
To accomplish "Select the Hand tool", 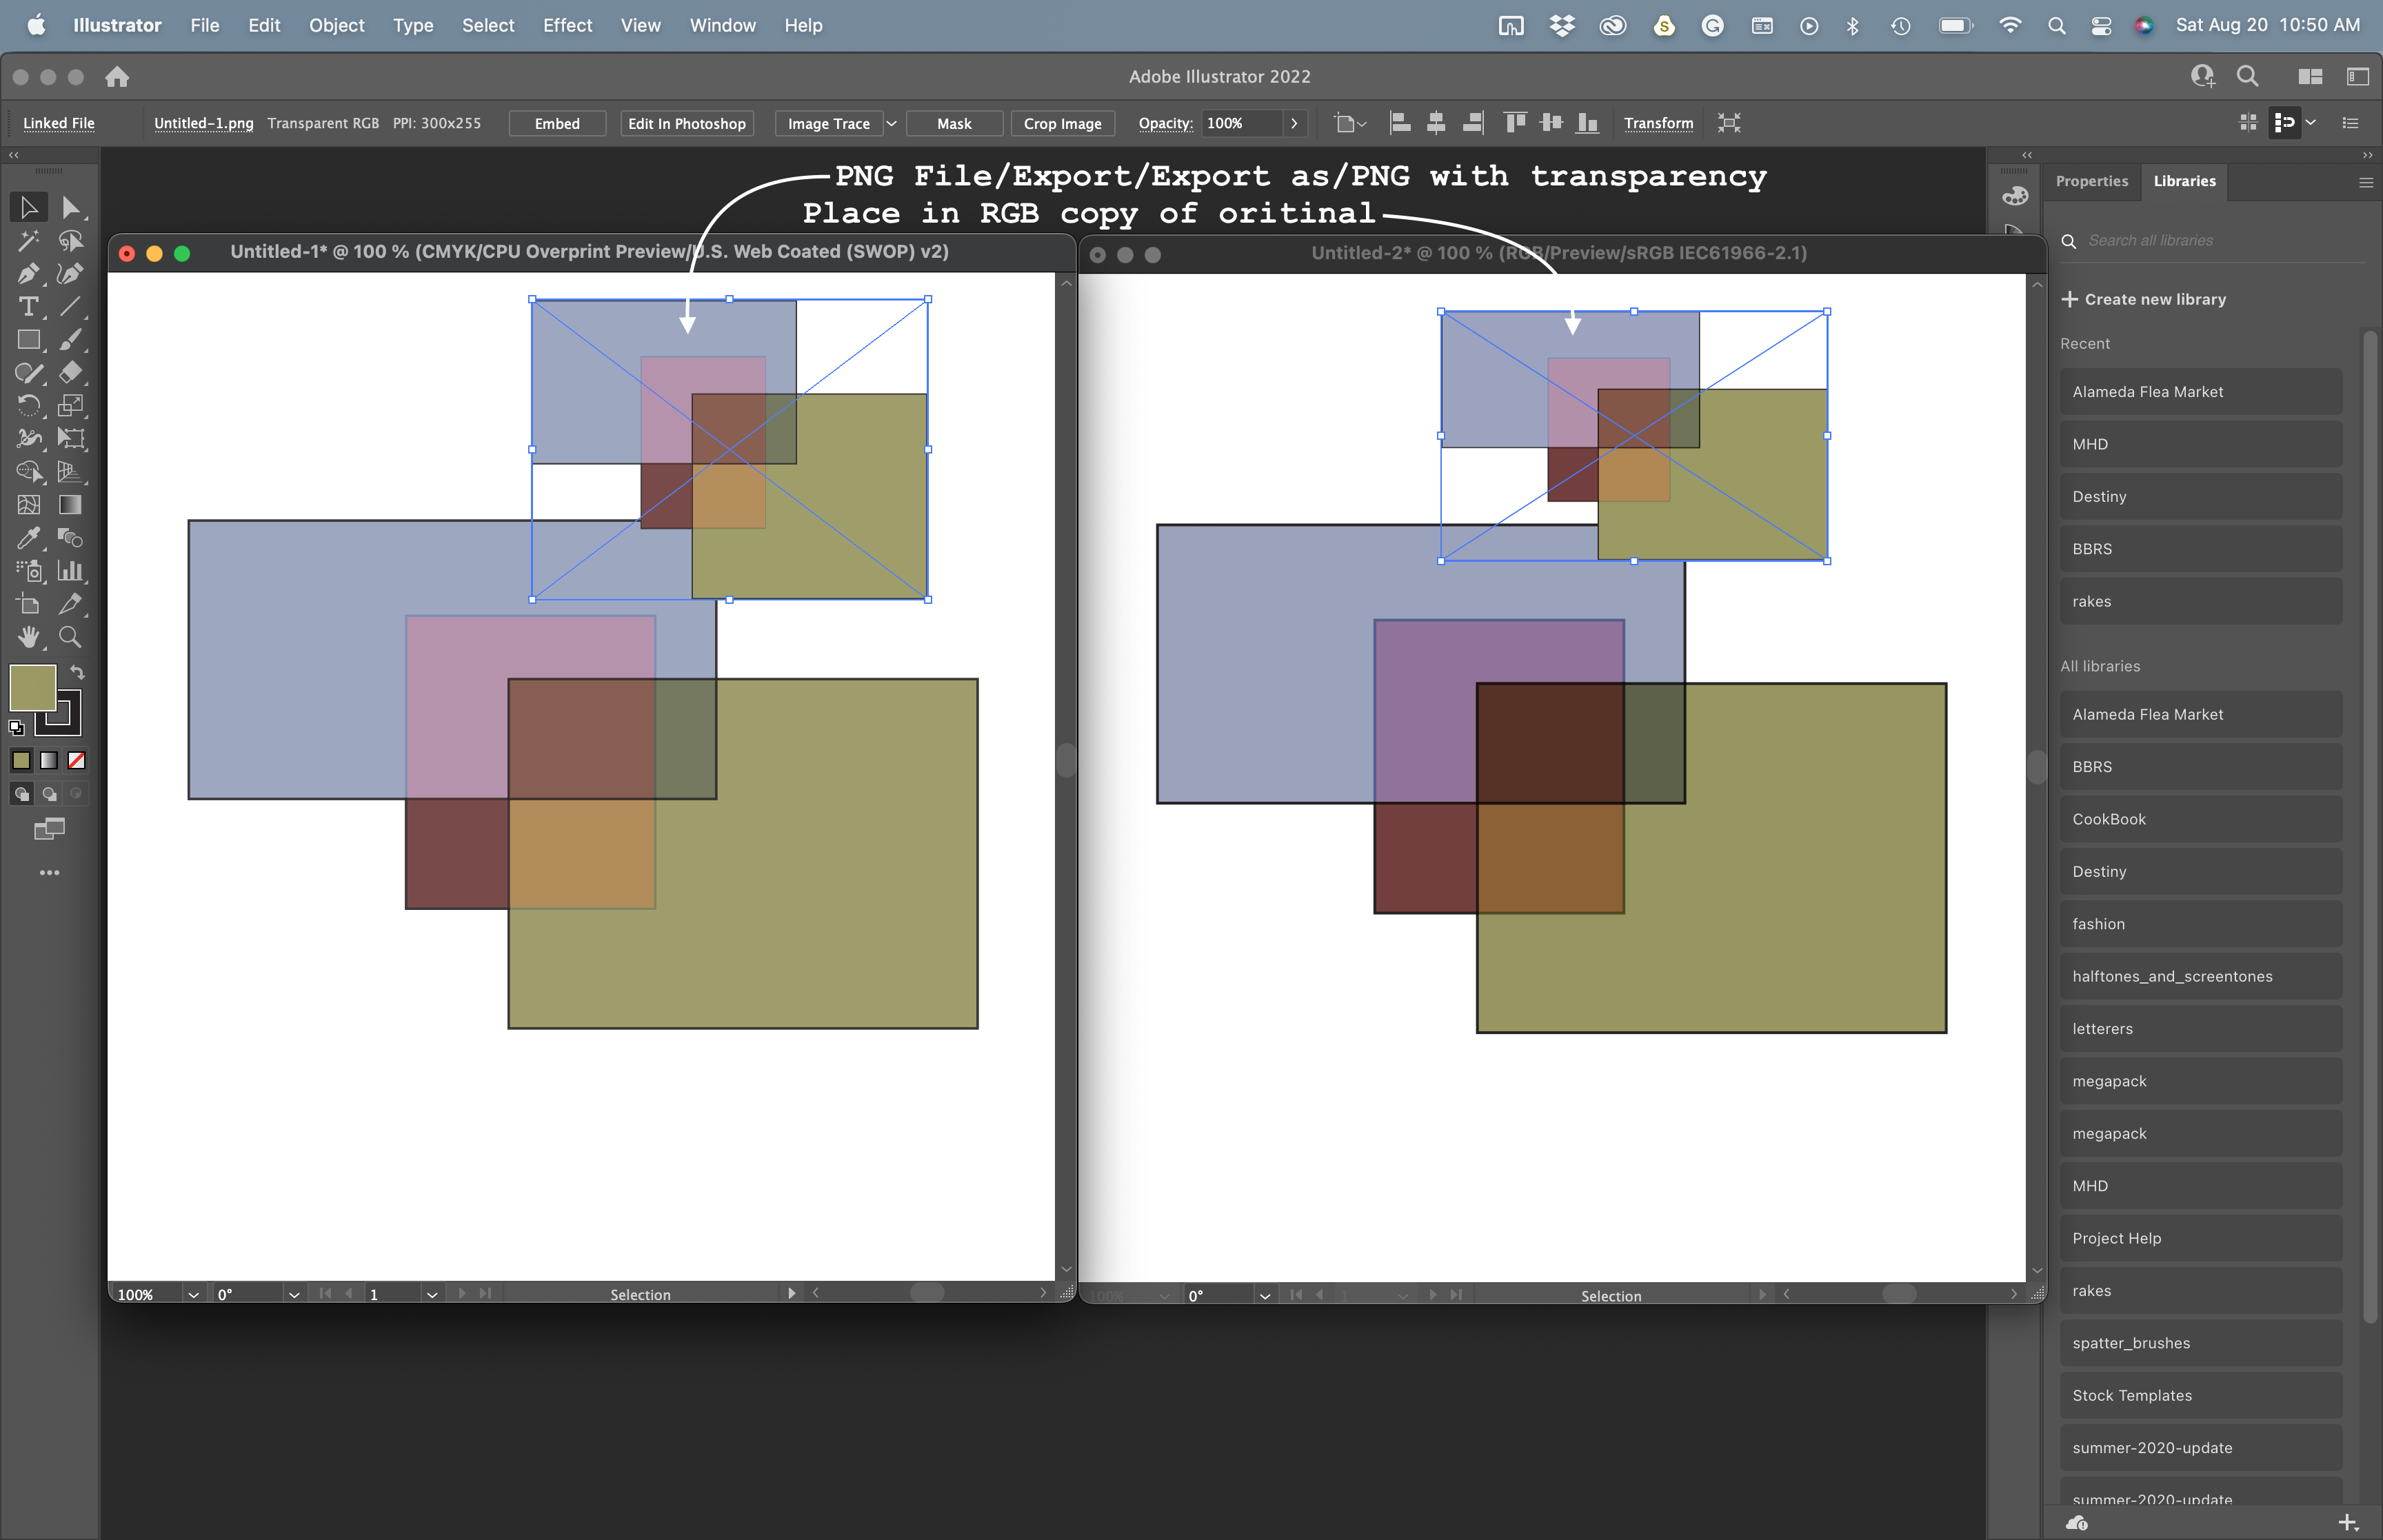I will pos(29,637).
